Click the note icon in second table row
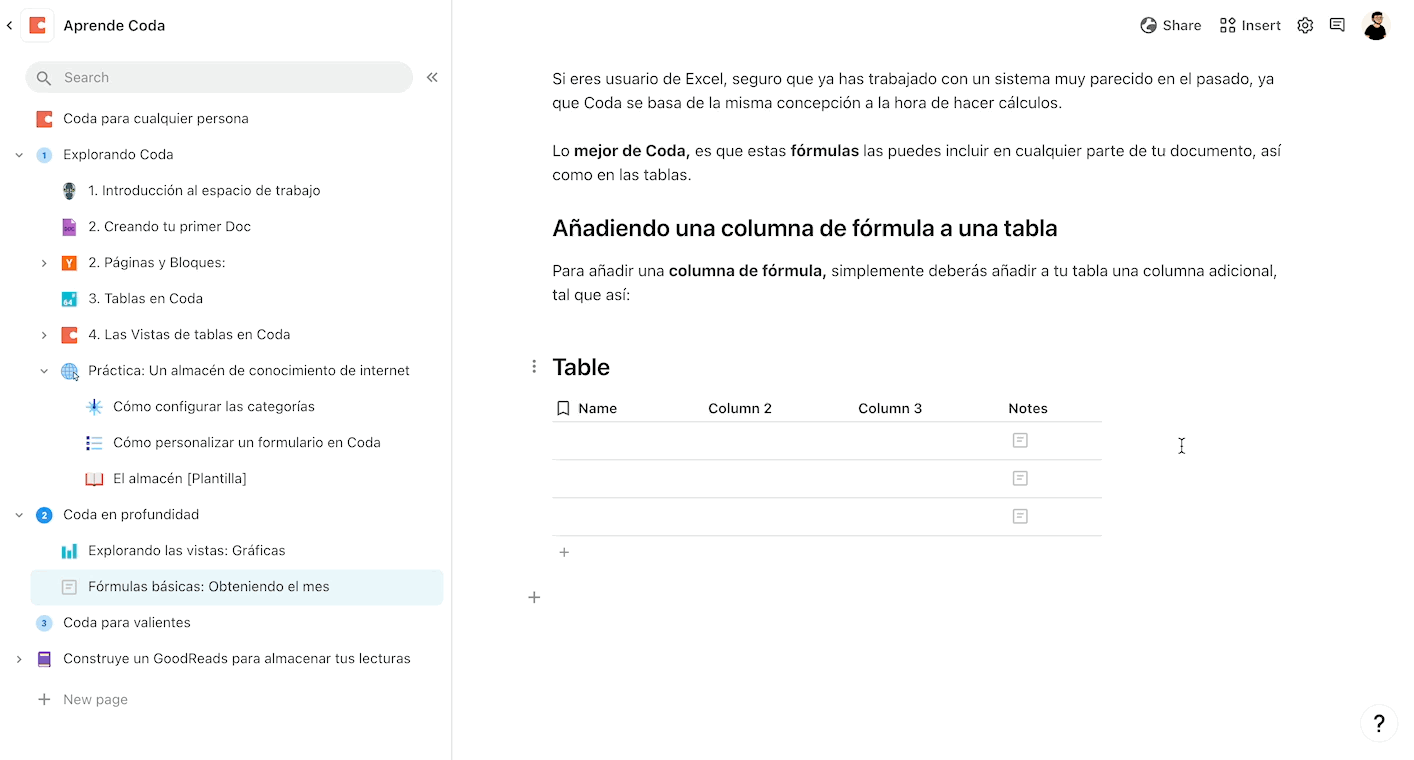Image resolution: width=1414 pixels, height=760 pixels. (x=1020, y=478)
